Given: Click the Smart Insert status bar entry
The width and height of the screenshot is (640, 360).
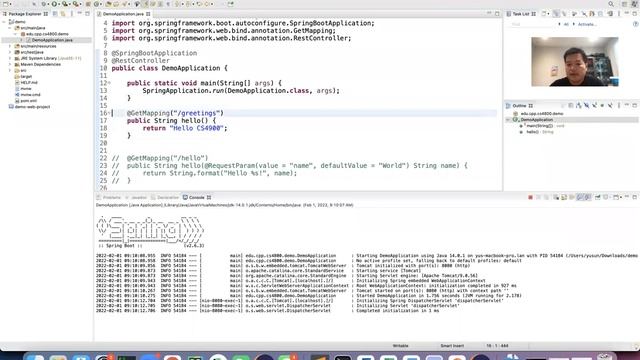Looking at the screenshot, I should tap(452, 346).
